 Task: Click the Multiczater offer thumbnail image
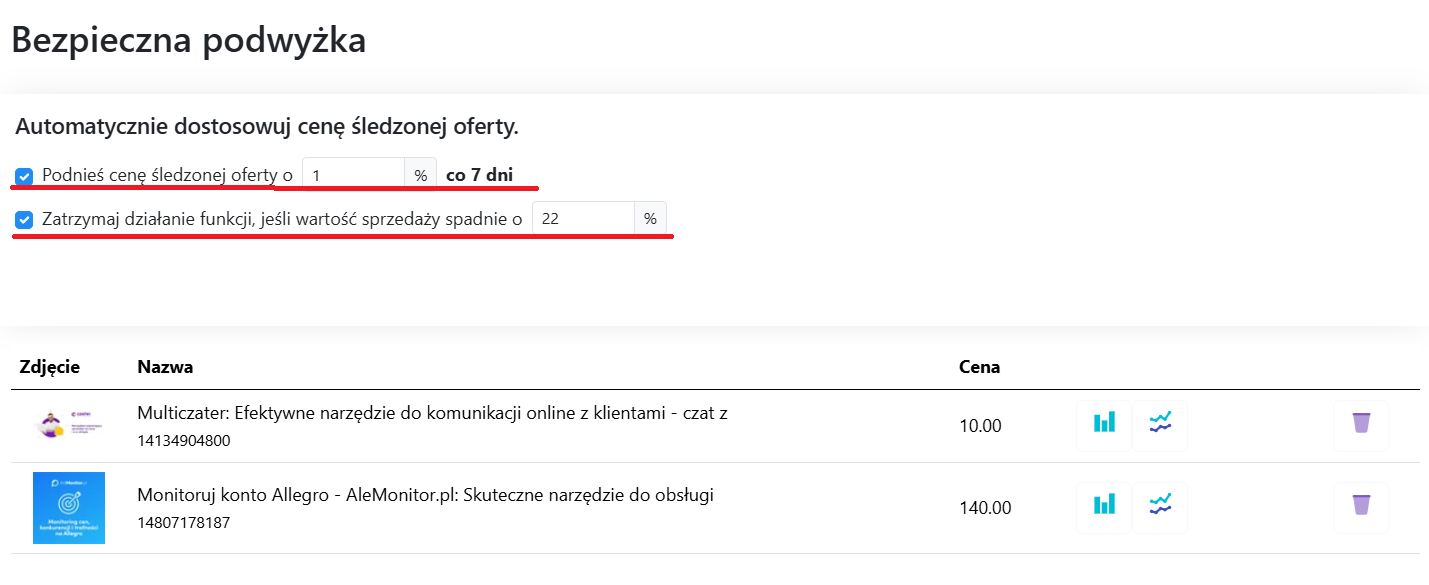(69, 426)
